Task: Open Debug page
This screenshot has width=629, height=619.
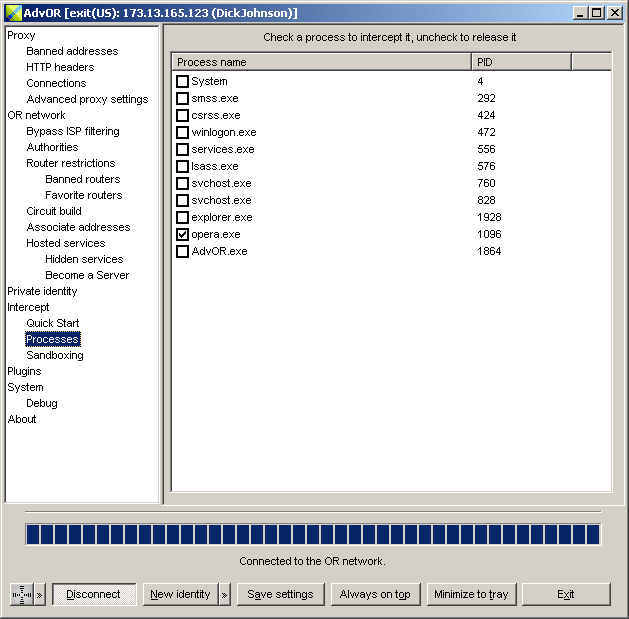Action: pyautogui.click(x=42, y=404)
